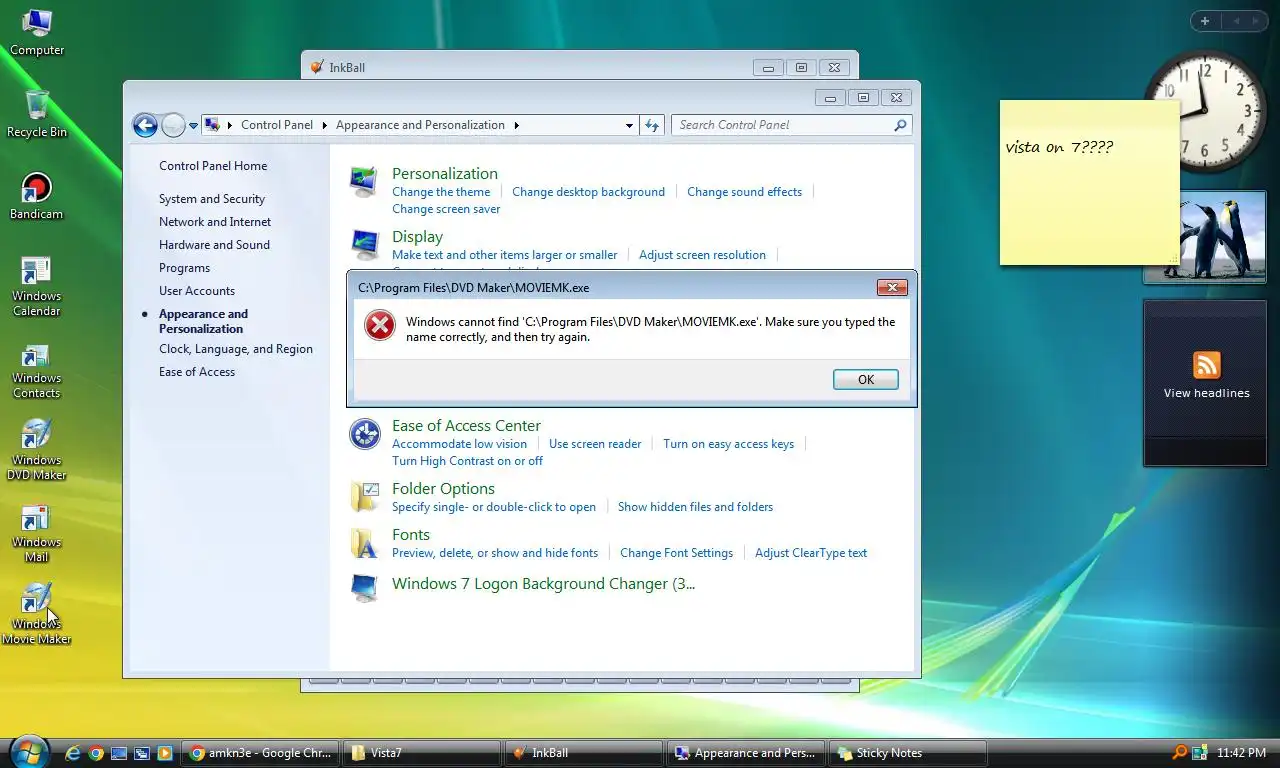
Task: Launch Internet Explorer from quick launch
Action: click(73, 753)
